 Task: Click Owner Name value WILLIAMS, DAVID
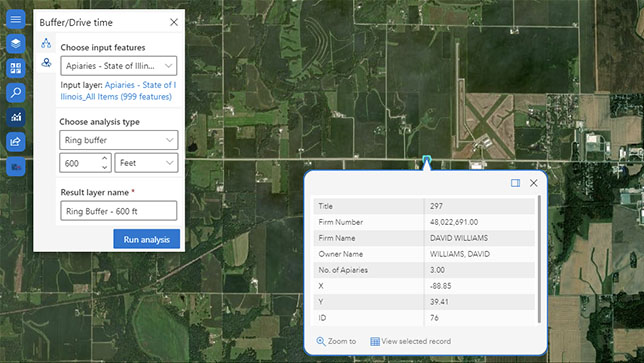click(x=460, y=254)
